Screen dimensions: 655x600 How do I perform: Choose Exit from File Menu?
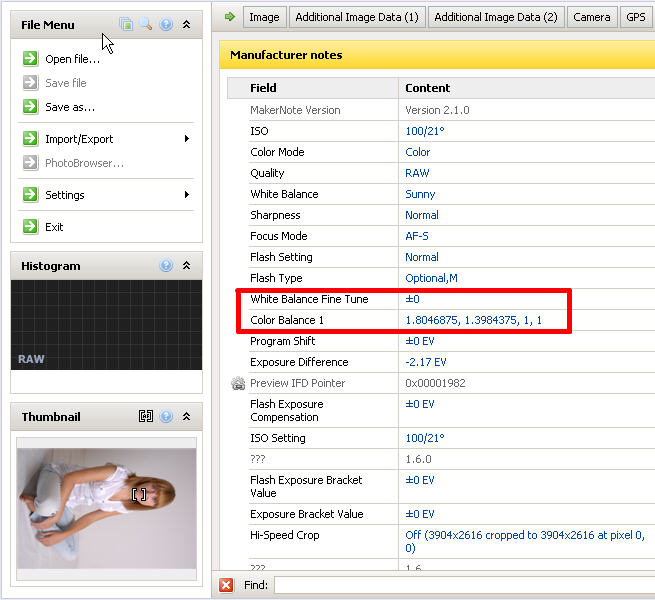click(54, 227)
